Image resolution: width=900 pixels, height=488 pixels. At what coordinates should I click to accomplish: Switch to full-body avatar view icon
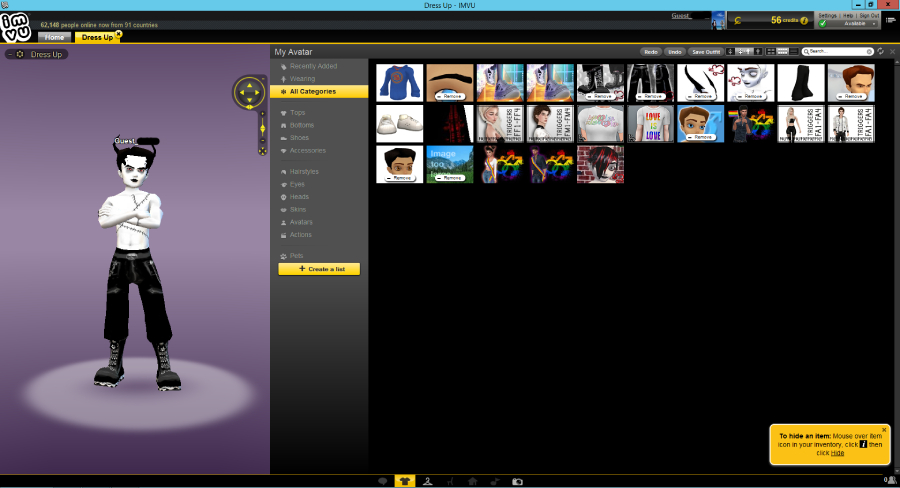(x=758, y=51)
